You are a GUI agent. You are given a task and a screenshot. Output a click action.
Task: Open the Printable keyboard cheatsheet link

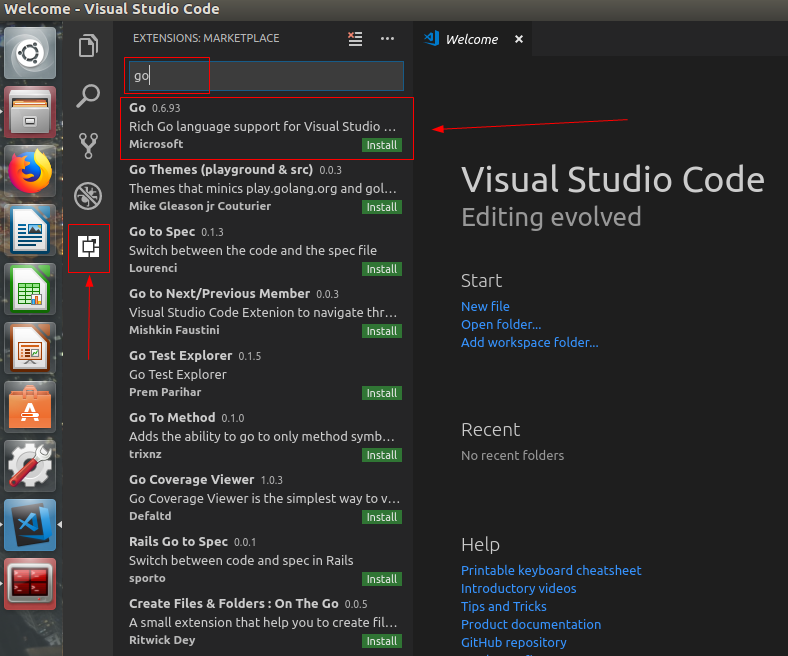click(551, 570)
